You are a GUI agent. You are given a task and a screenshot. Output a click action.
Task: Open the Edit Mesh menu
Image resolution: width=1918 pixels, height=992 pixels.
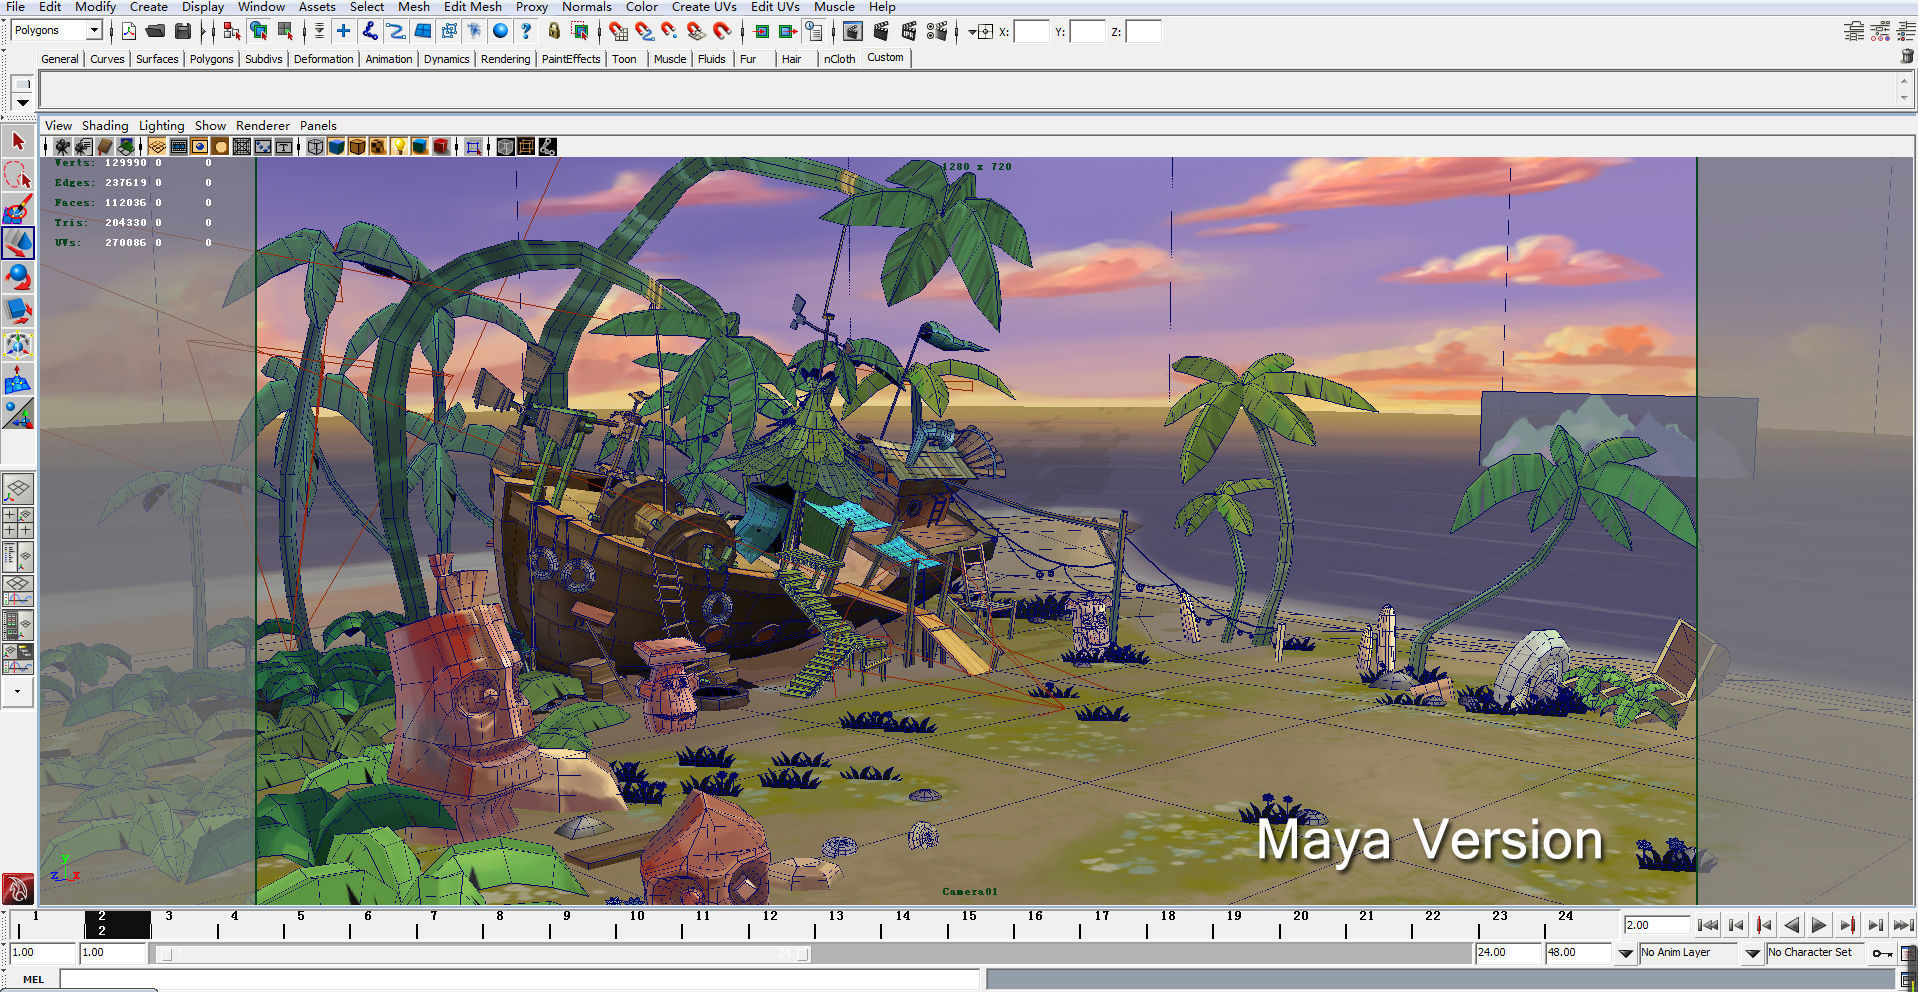coord(472,7)
